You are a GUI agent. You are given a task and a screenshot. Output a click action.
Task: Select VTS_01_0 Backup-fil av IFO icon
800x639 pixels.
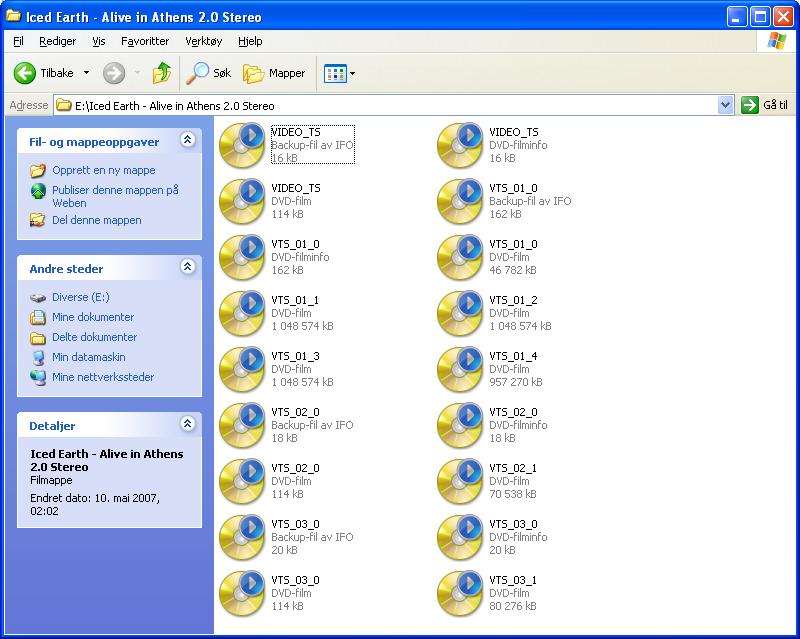[460, 202]
